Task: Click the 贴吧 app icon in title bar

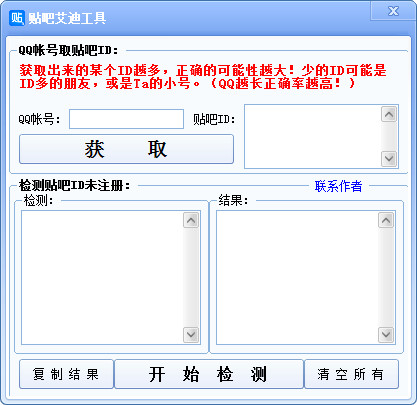Action: [17, 18]
